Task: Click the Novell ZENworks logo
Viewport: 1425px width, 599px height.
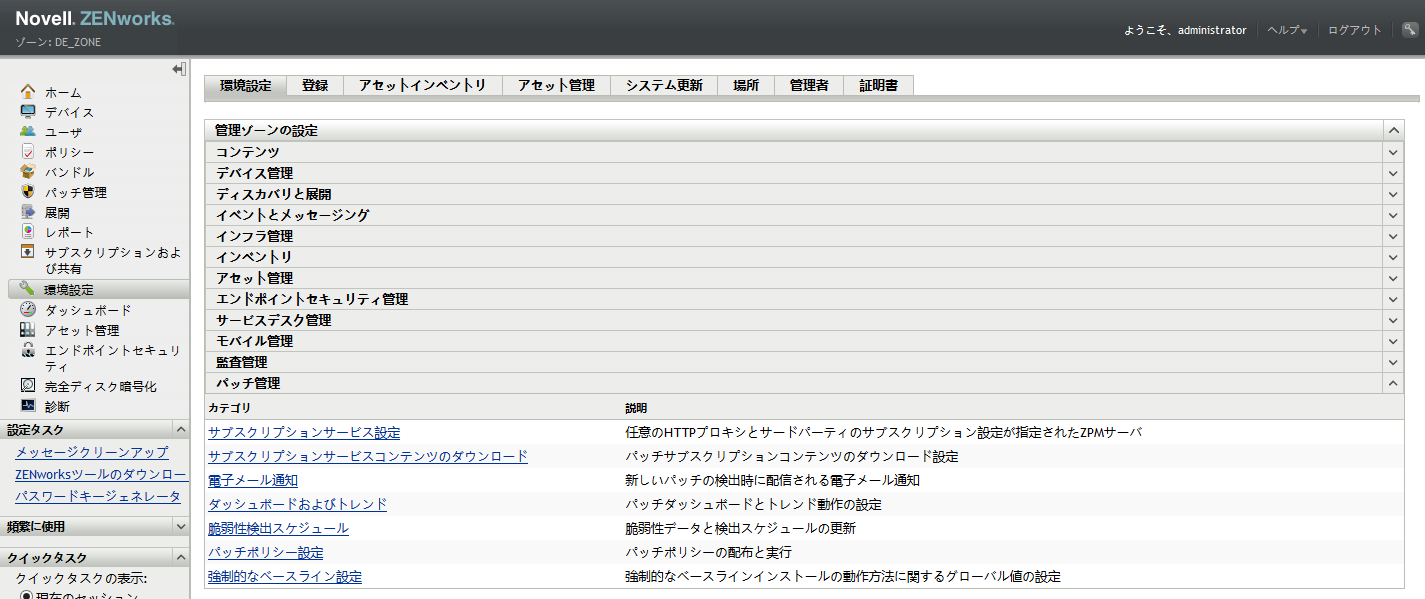Action: [95, 20]
